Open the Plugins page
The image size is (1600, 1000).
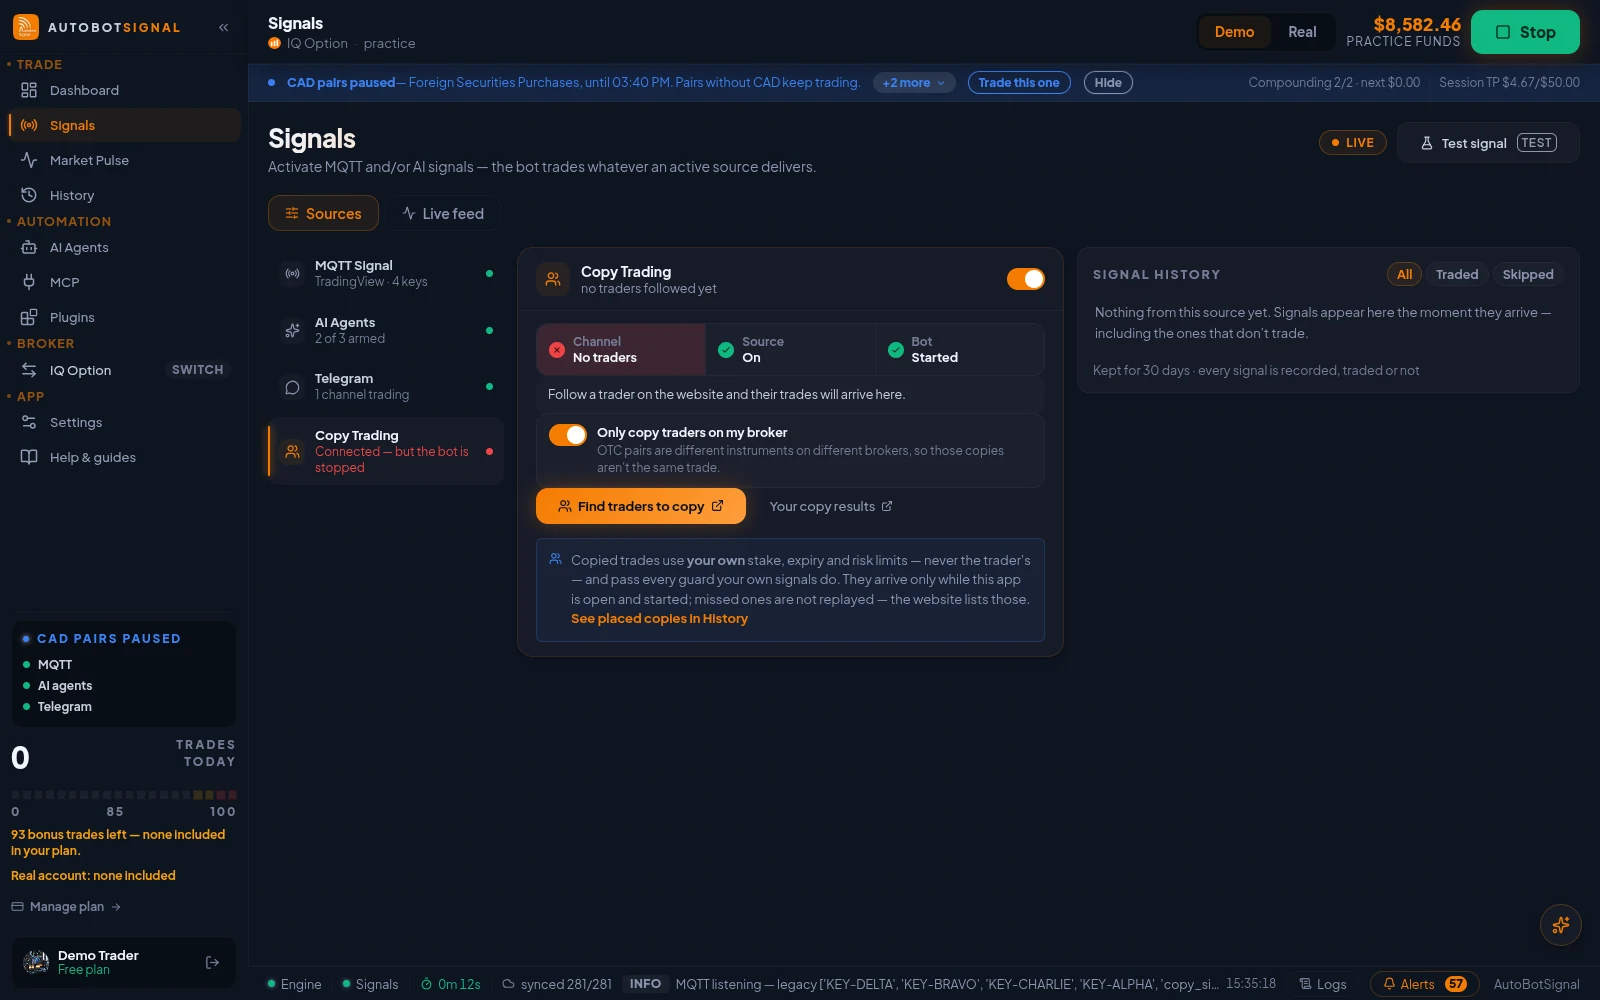pyautogui.click(x=124, y=317)
